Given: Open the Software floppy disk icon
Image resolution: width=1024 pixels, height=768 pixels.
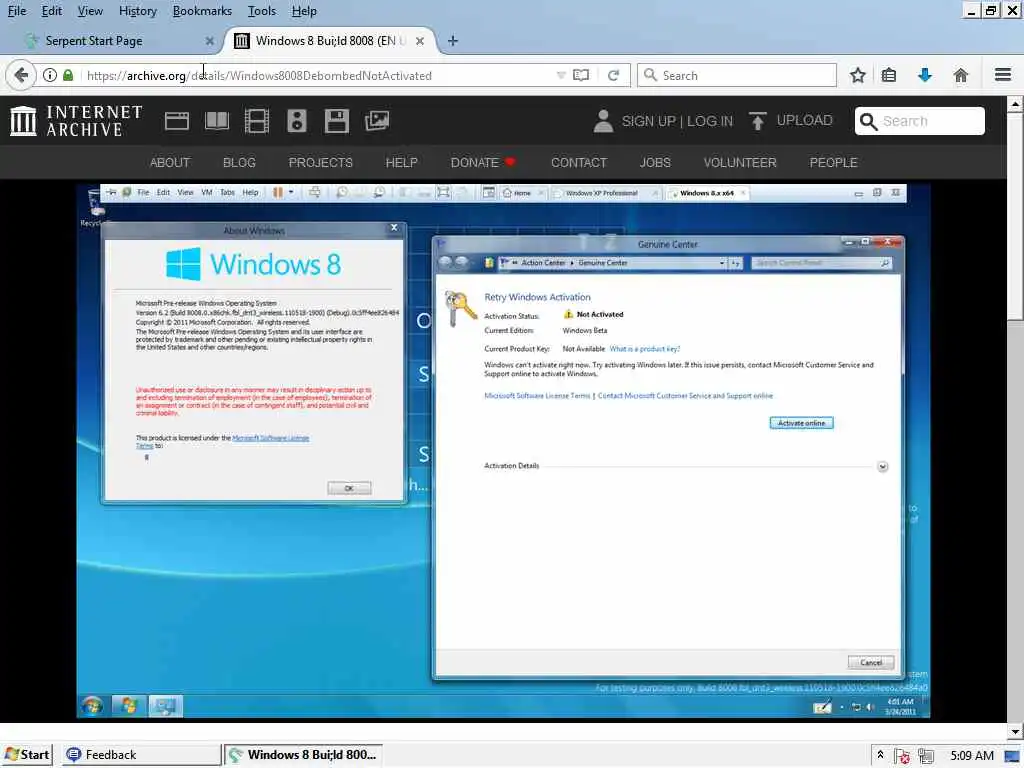Looking at the screenshot, I should click(337, 121).
